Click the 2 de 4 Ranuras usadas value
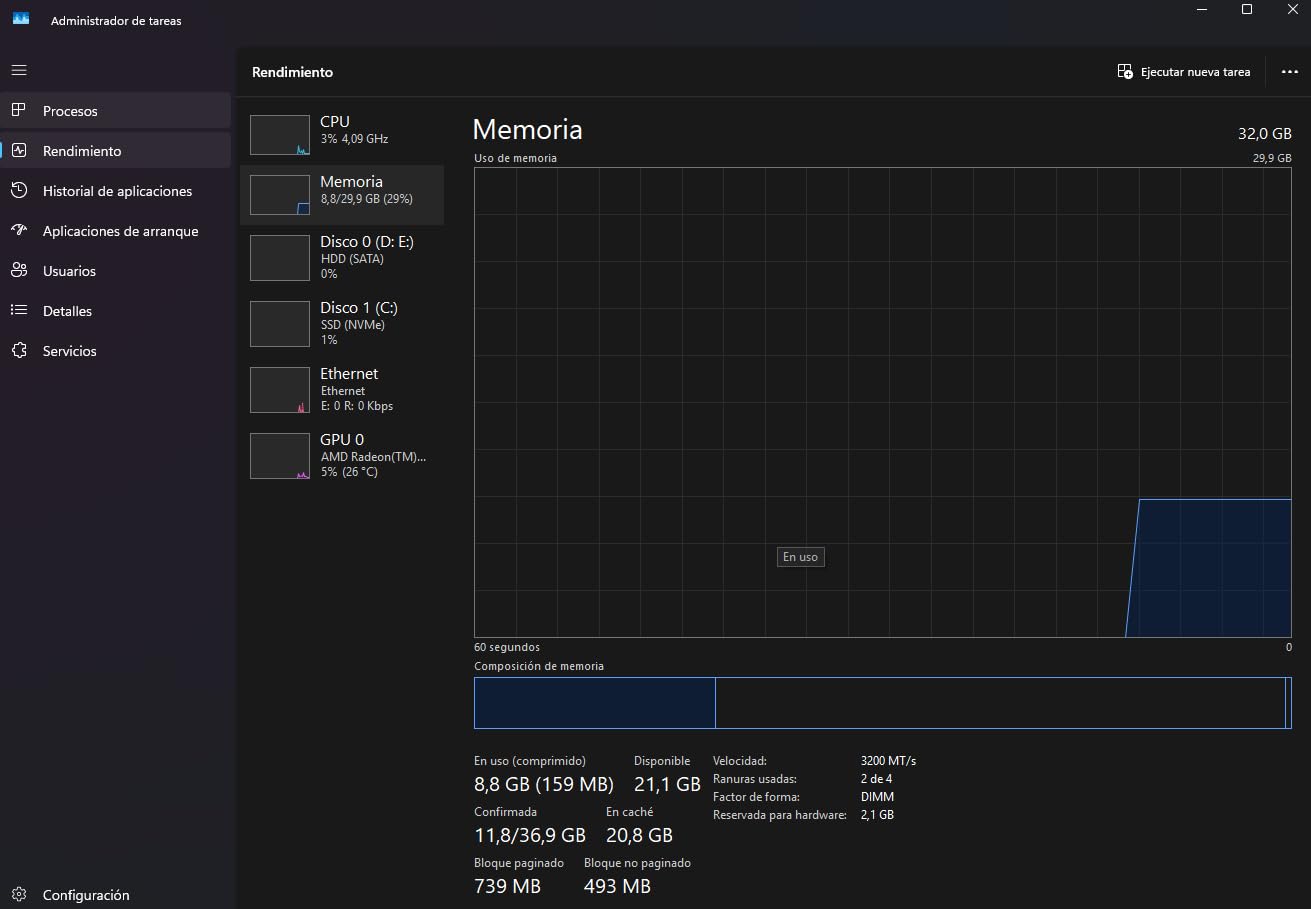Screen dimensions: 1311x909 pyautogui.click(x=876, y=779)
